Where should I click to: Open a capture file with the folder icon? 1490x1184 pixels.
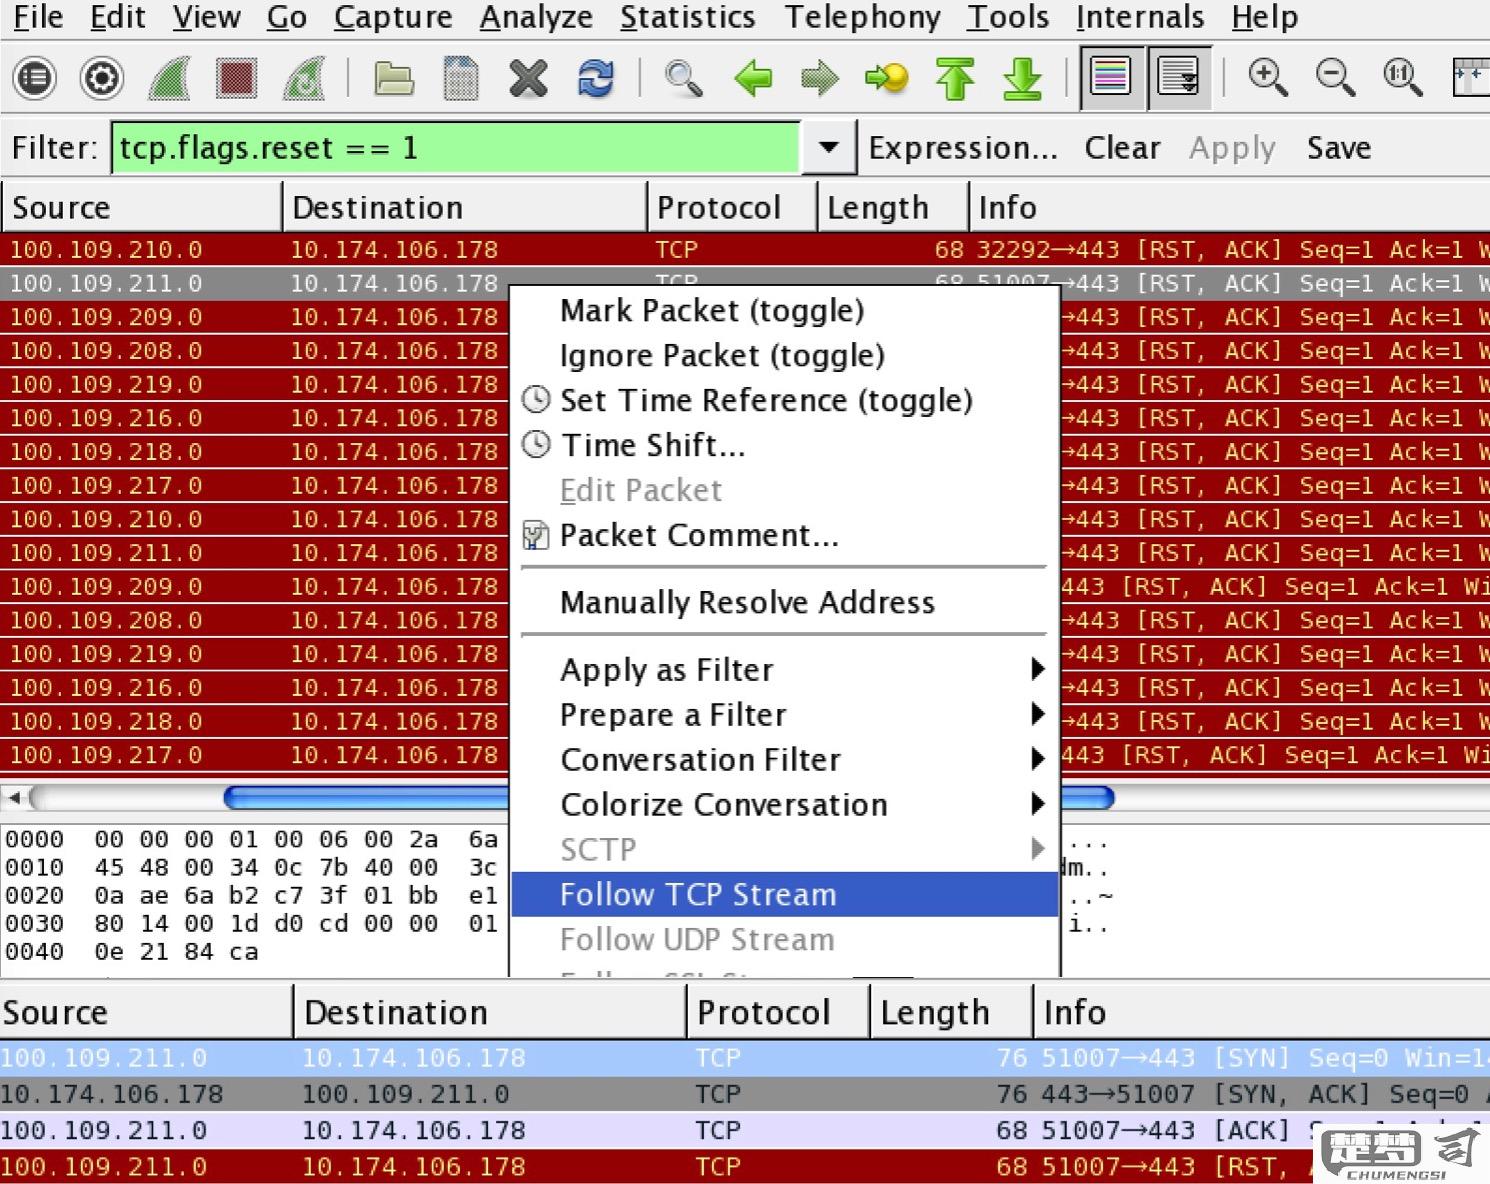393,78
